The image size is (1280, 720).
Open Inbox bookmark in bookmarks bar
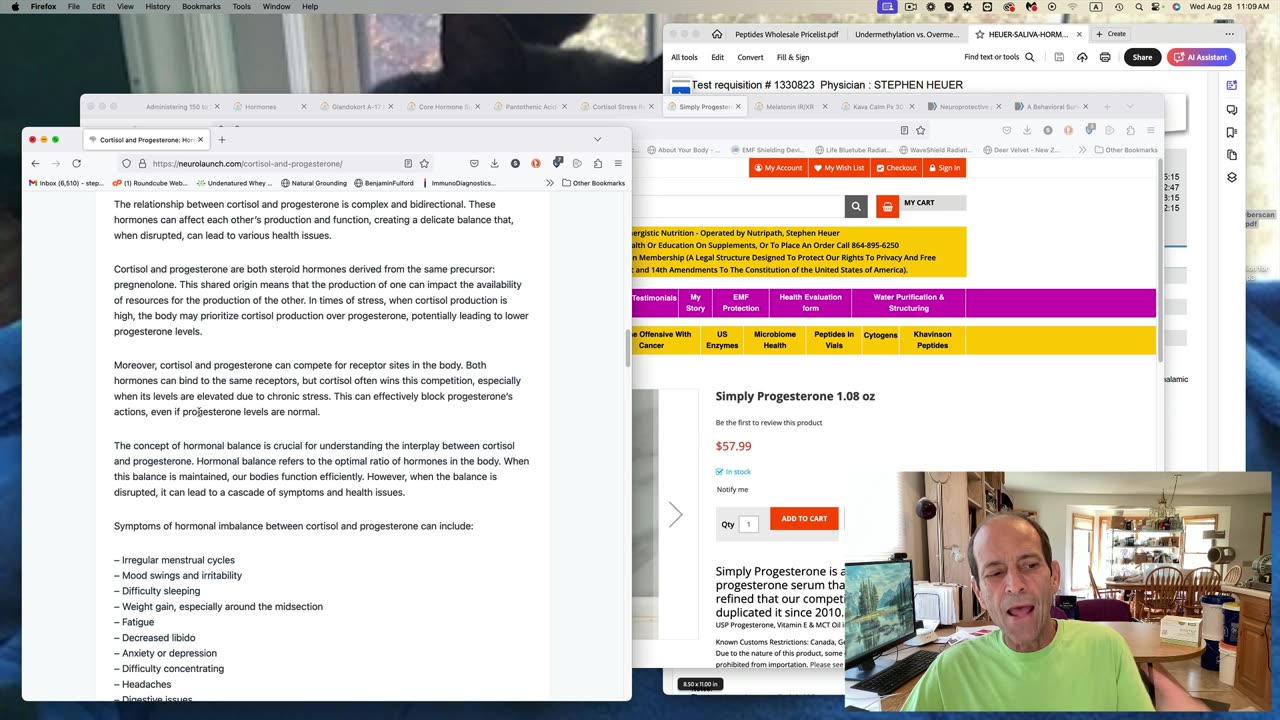(x=66, y=183)
